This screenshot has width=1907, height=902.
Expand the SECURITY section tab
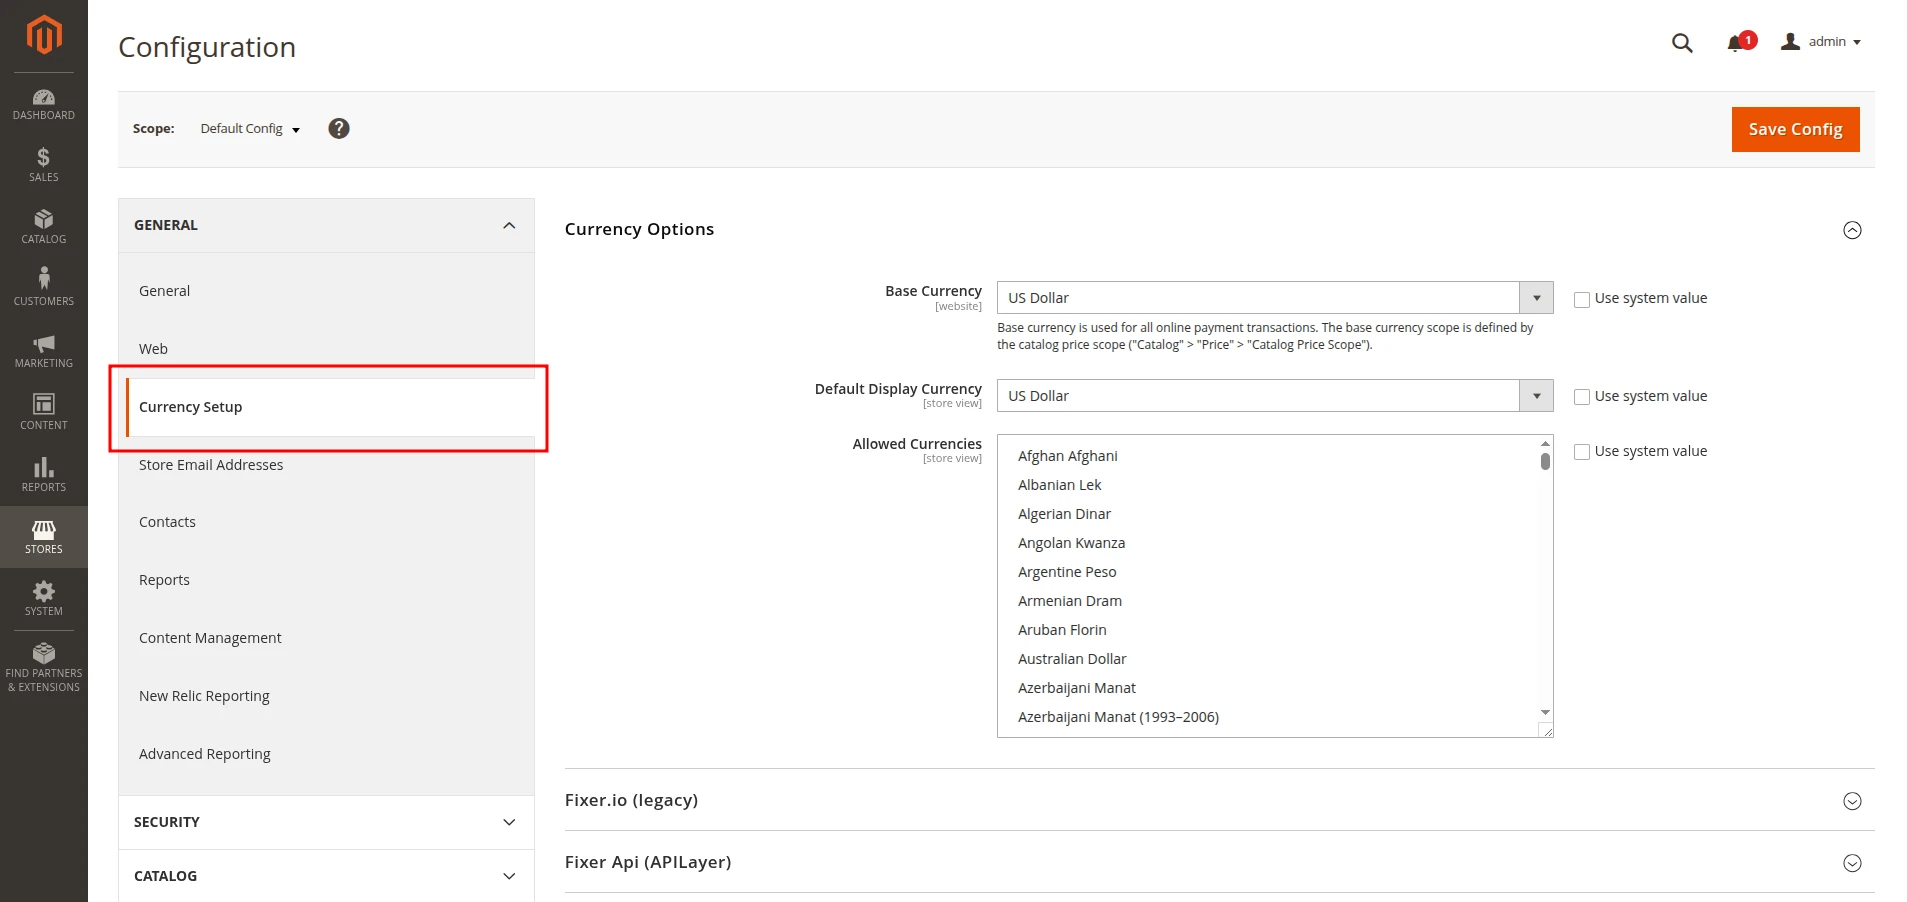click(x=326, y=822)
